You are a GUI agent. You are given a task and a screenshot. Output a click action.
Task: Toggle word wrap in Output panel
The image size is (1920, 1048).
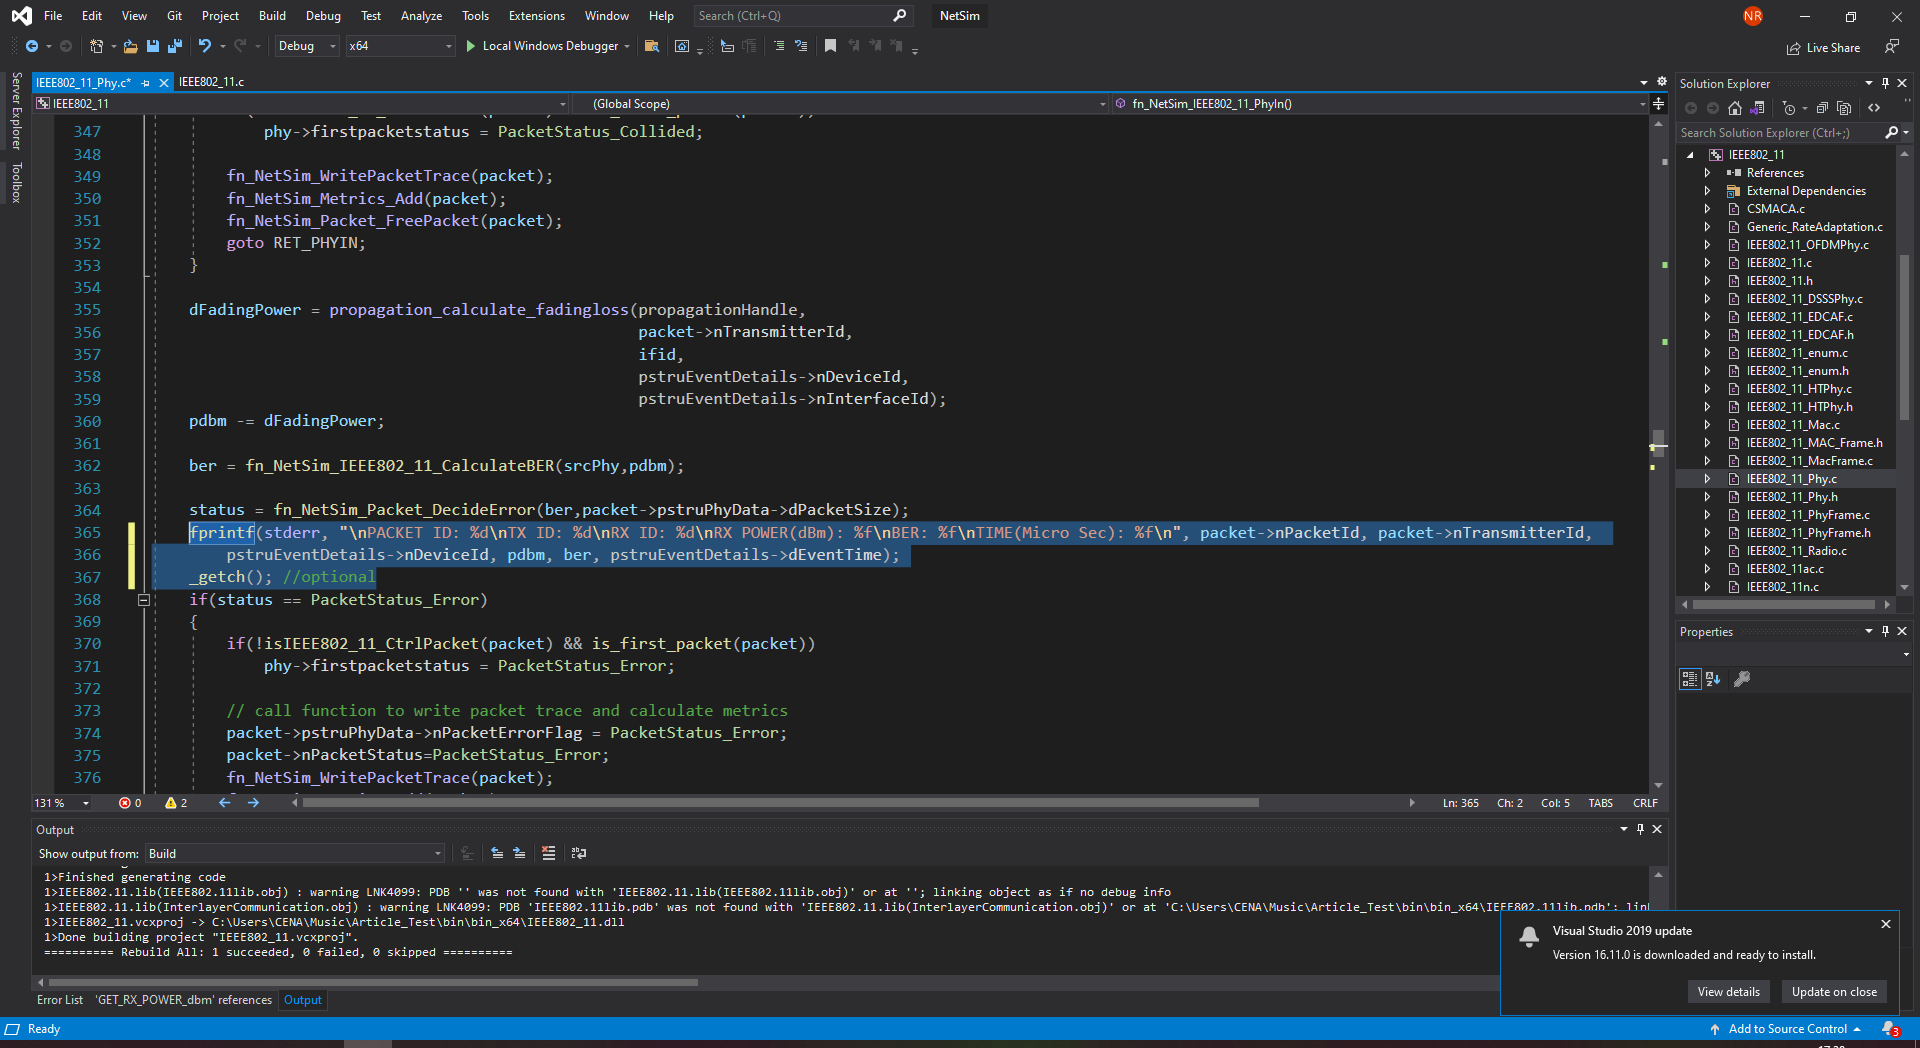(579, 853)
